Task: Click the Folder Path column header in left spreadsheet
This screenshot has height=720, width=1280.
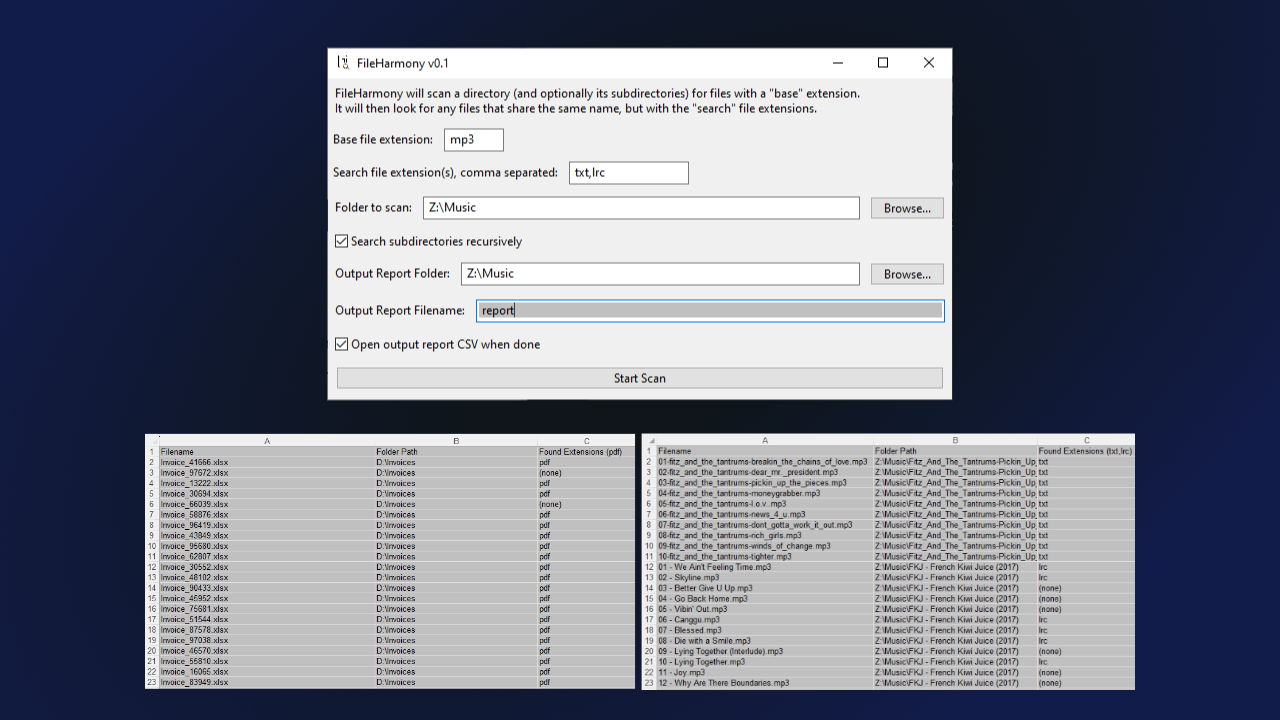Action: click(456, 451)
